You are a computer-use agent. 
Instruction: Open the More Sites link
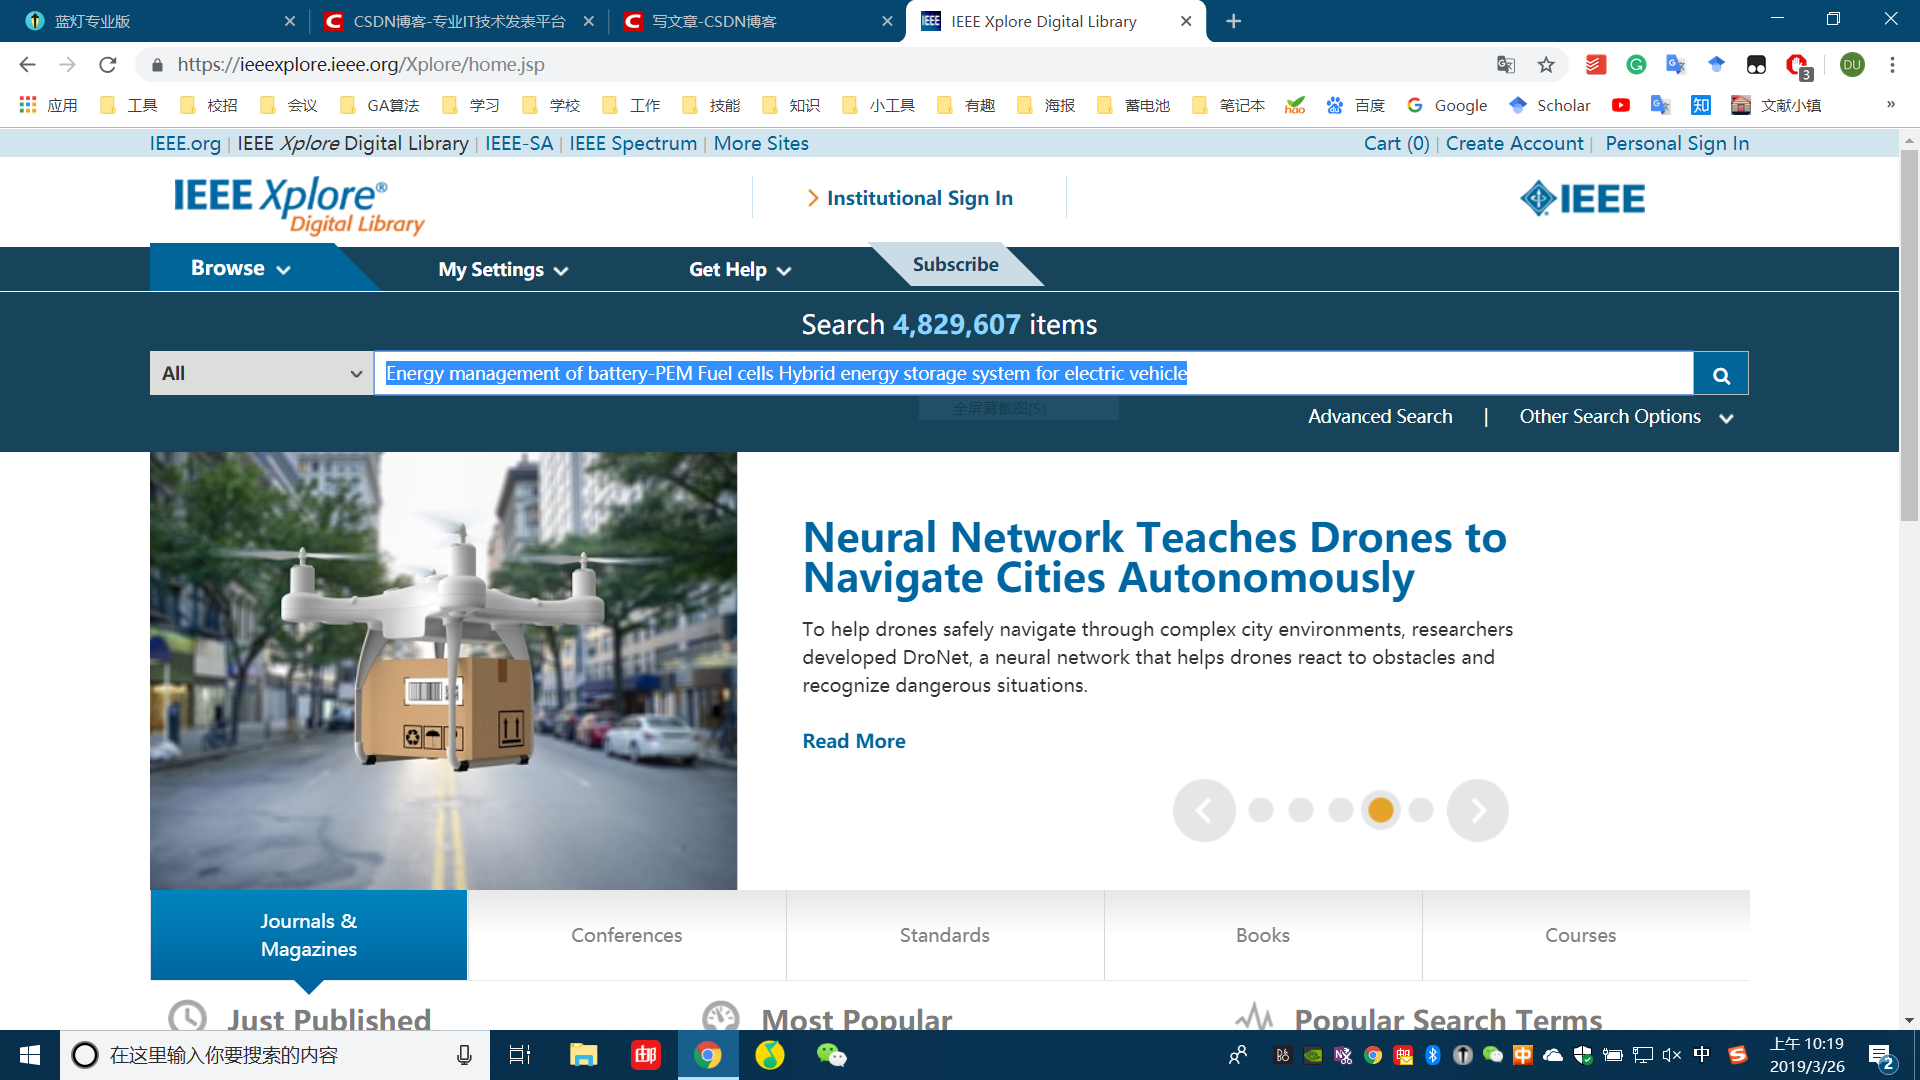761,143
